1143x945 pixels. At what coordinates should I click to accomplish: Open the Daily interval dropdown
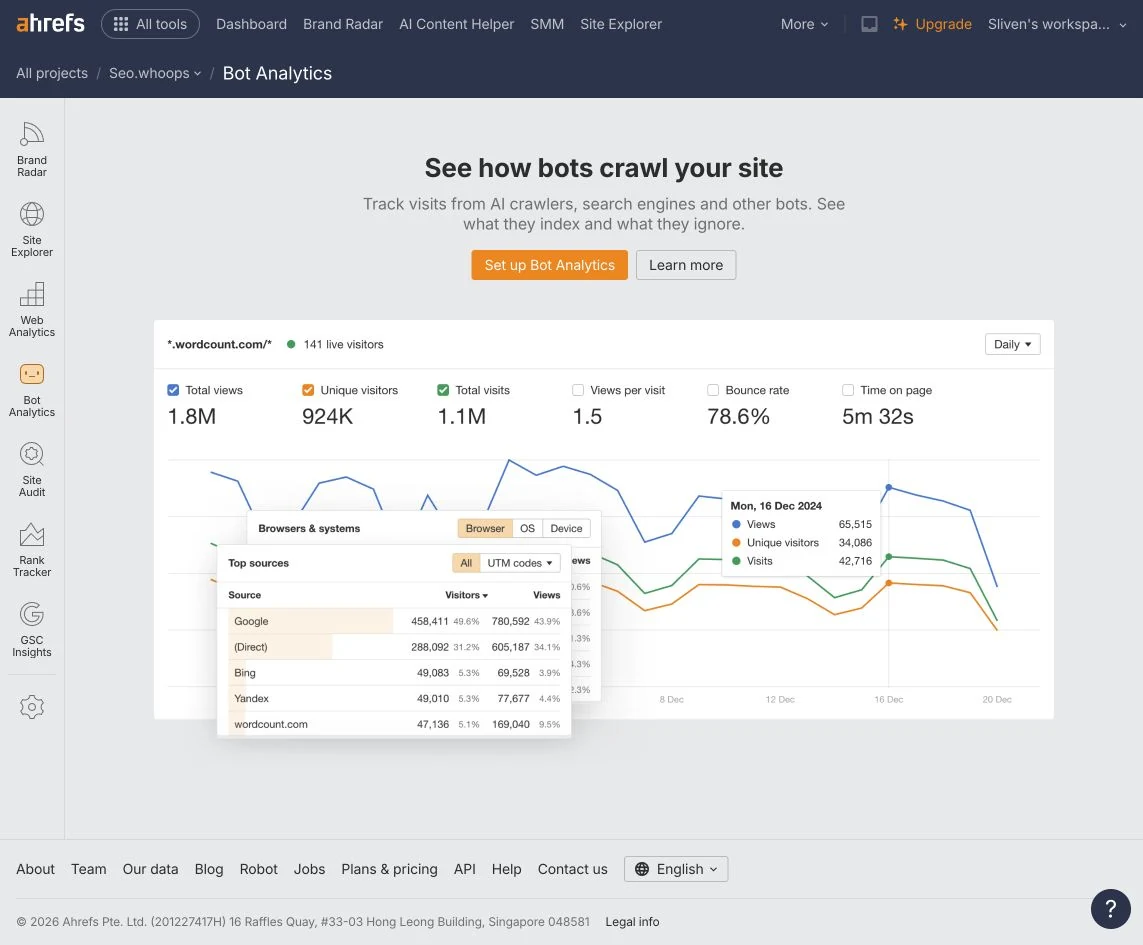tap(1012, 344)
